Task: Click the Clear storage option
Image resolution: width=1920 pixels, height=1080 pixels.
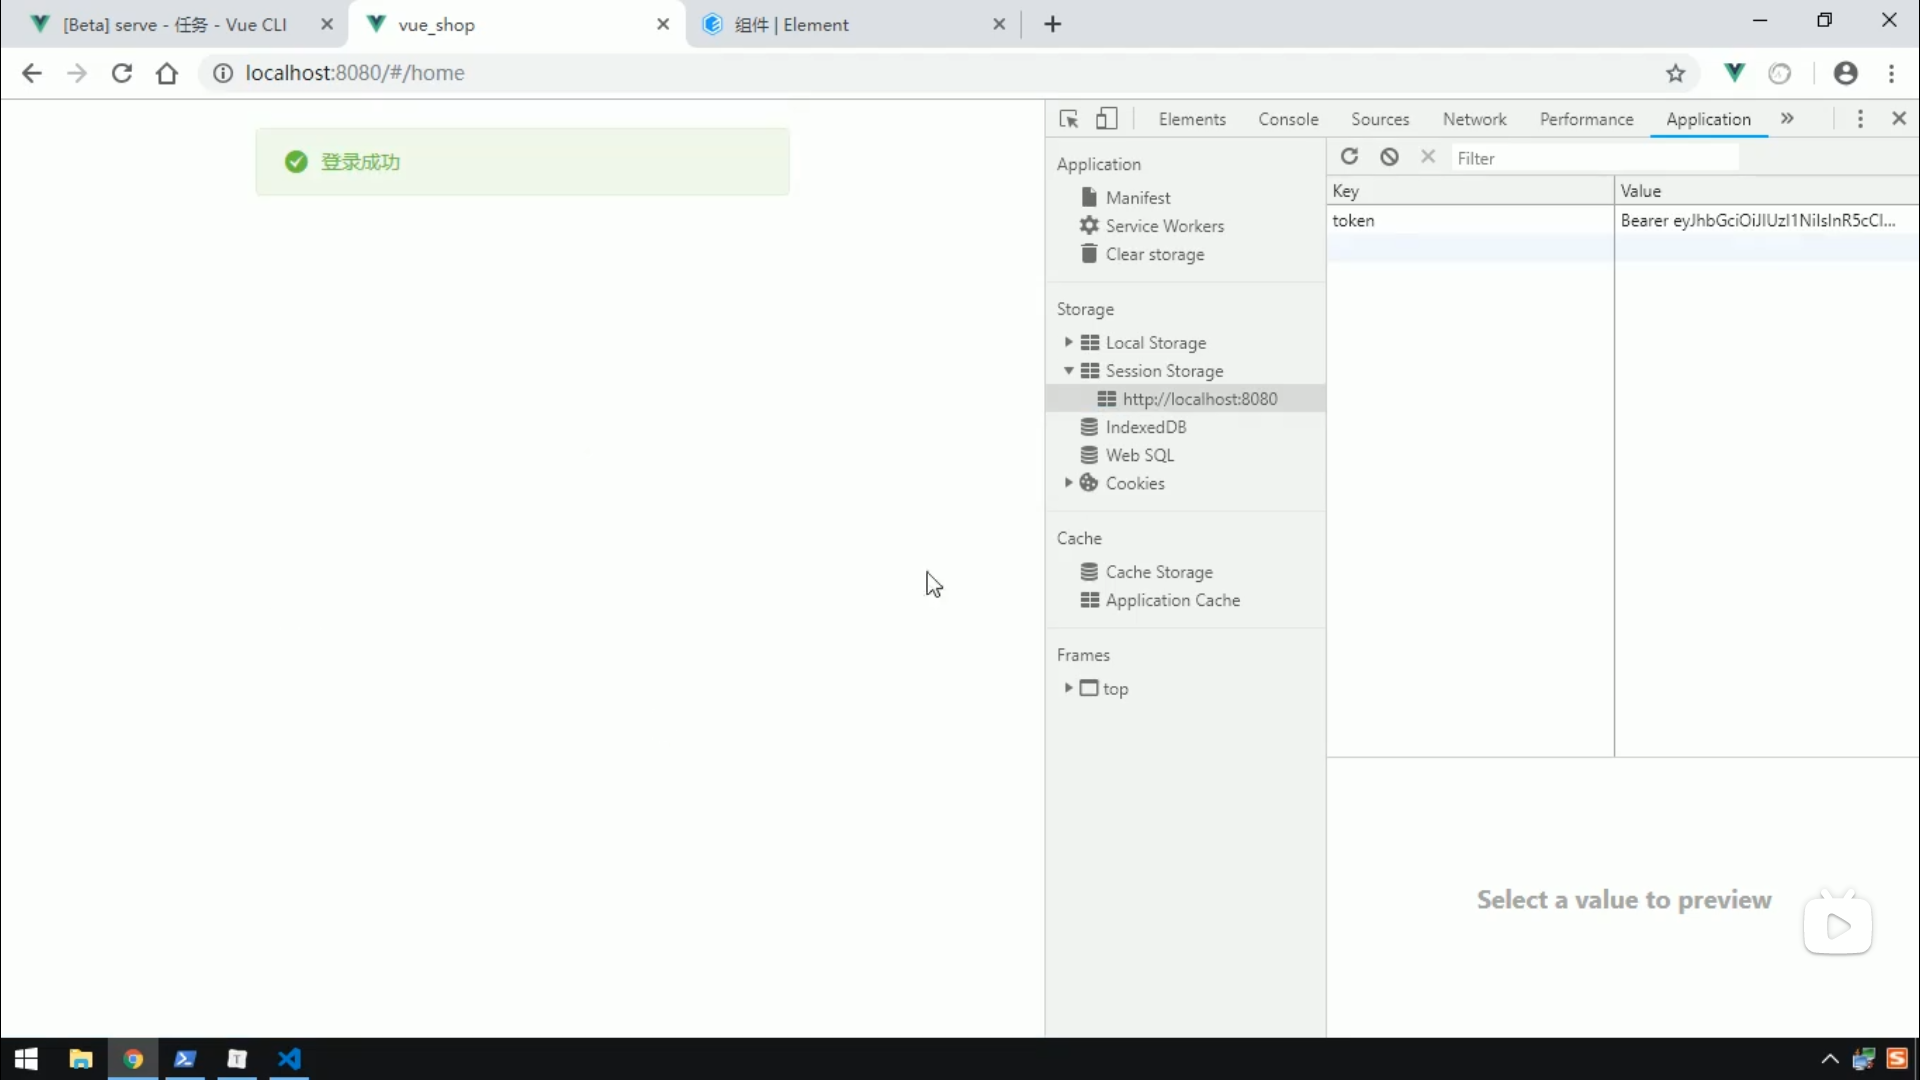Action: coord(1155,253)
